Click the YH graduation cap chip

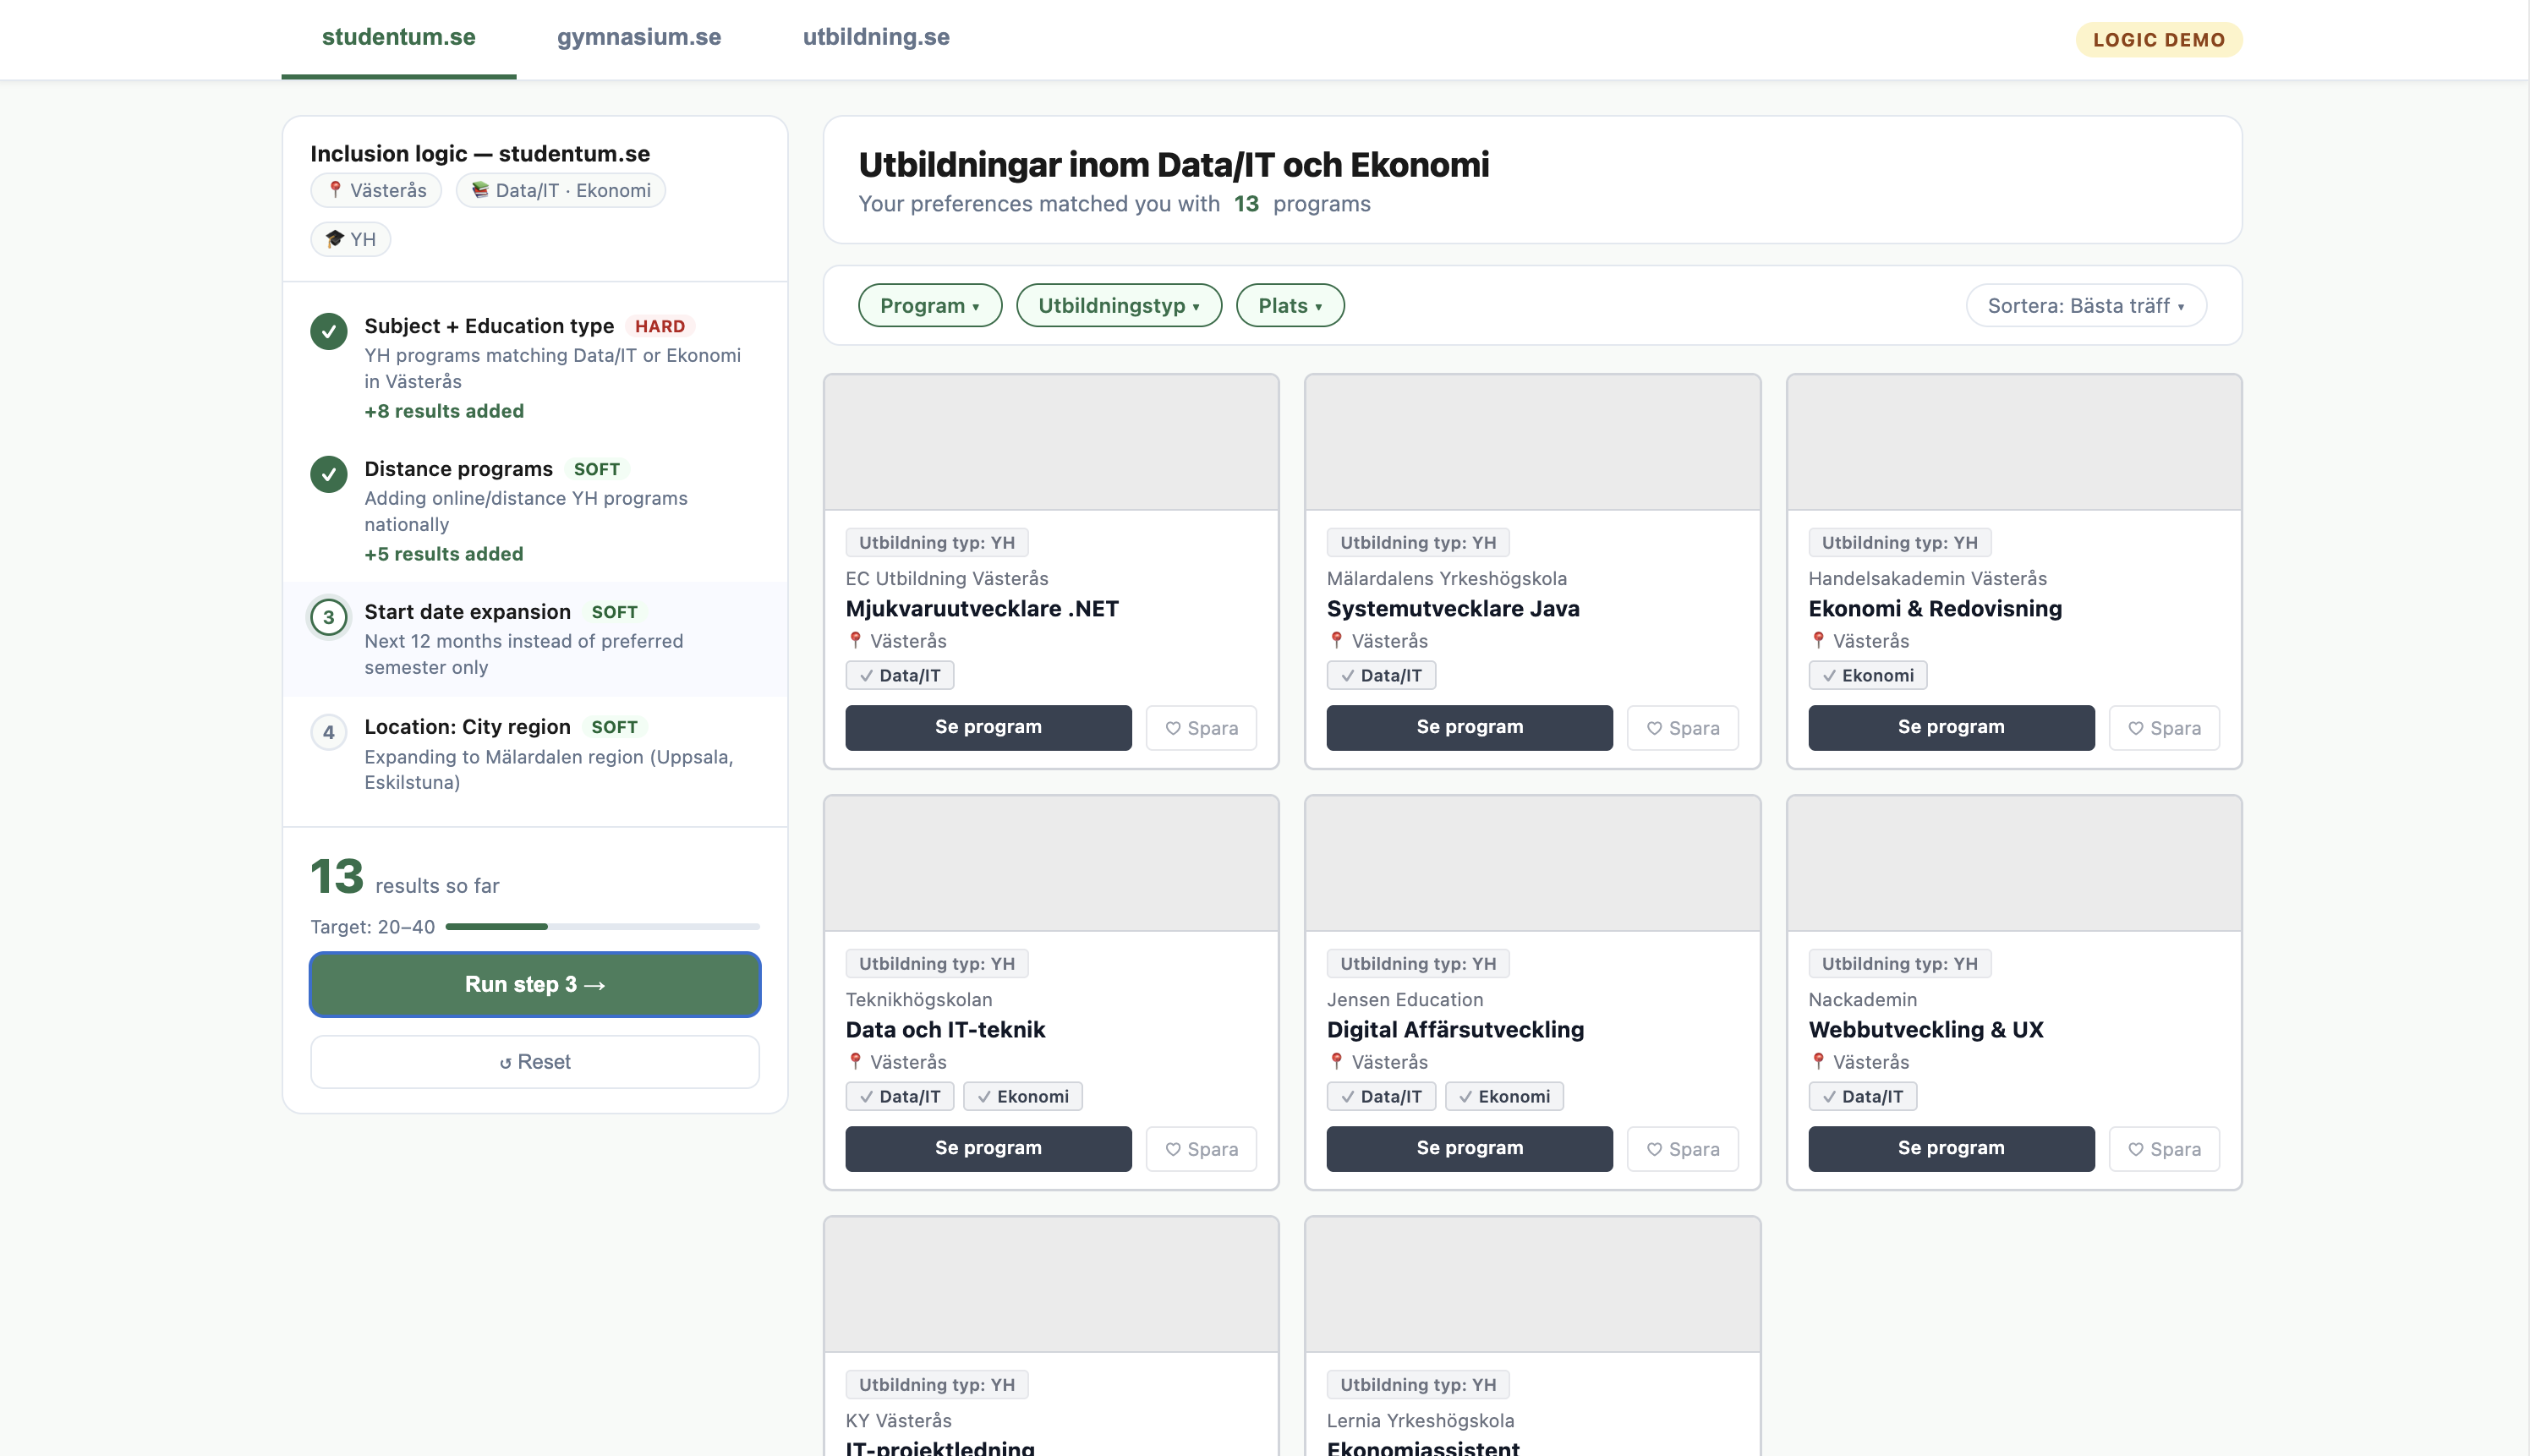pyautogui.click(x=350, y=239)
